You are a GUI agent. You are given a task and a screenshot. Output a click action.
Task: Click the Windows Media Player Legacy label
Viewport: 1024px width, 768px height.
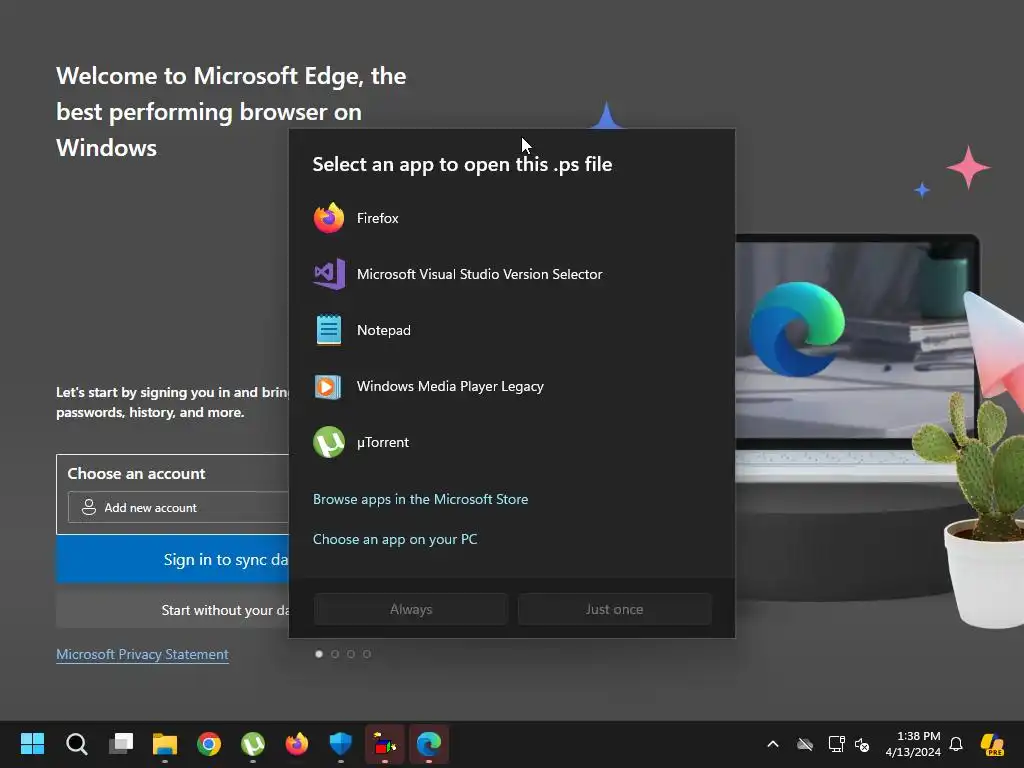(450, 387)
